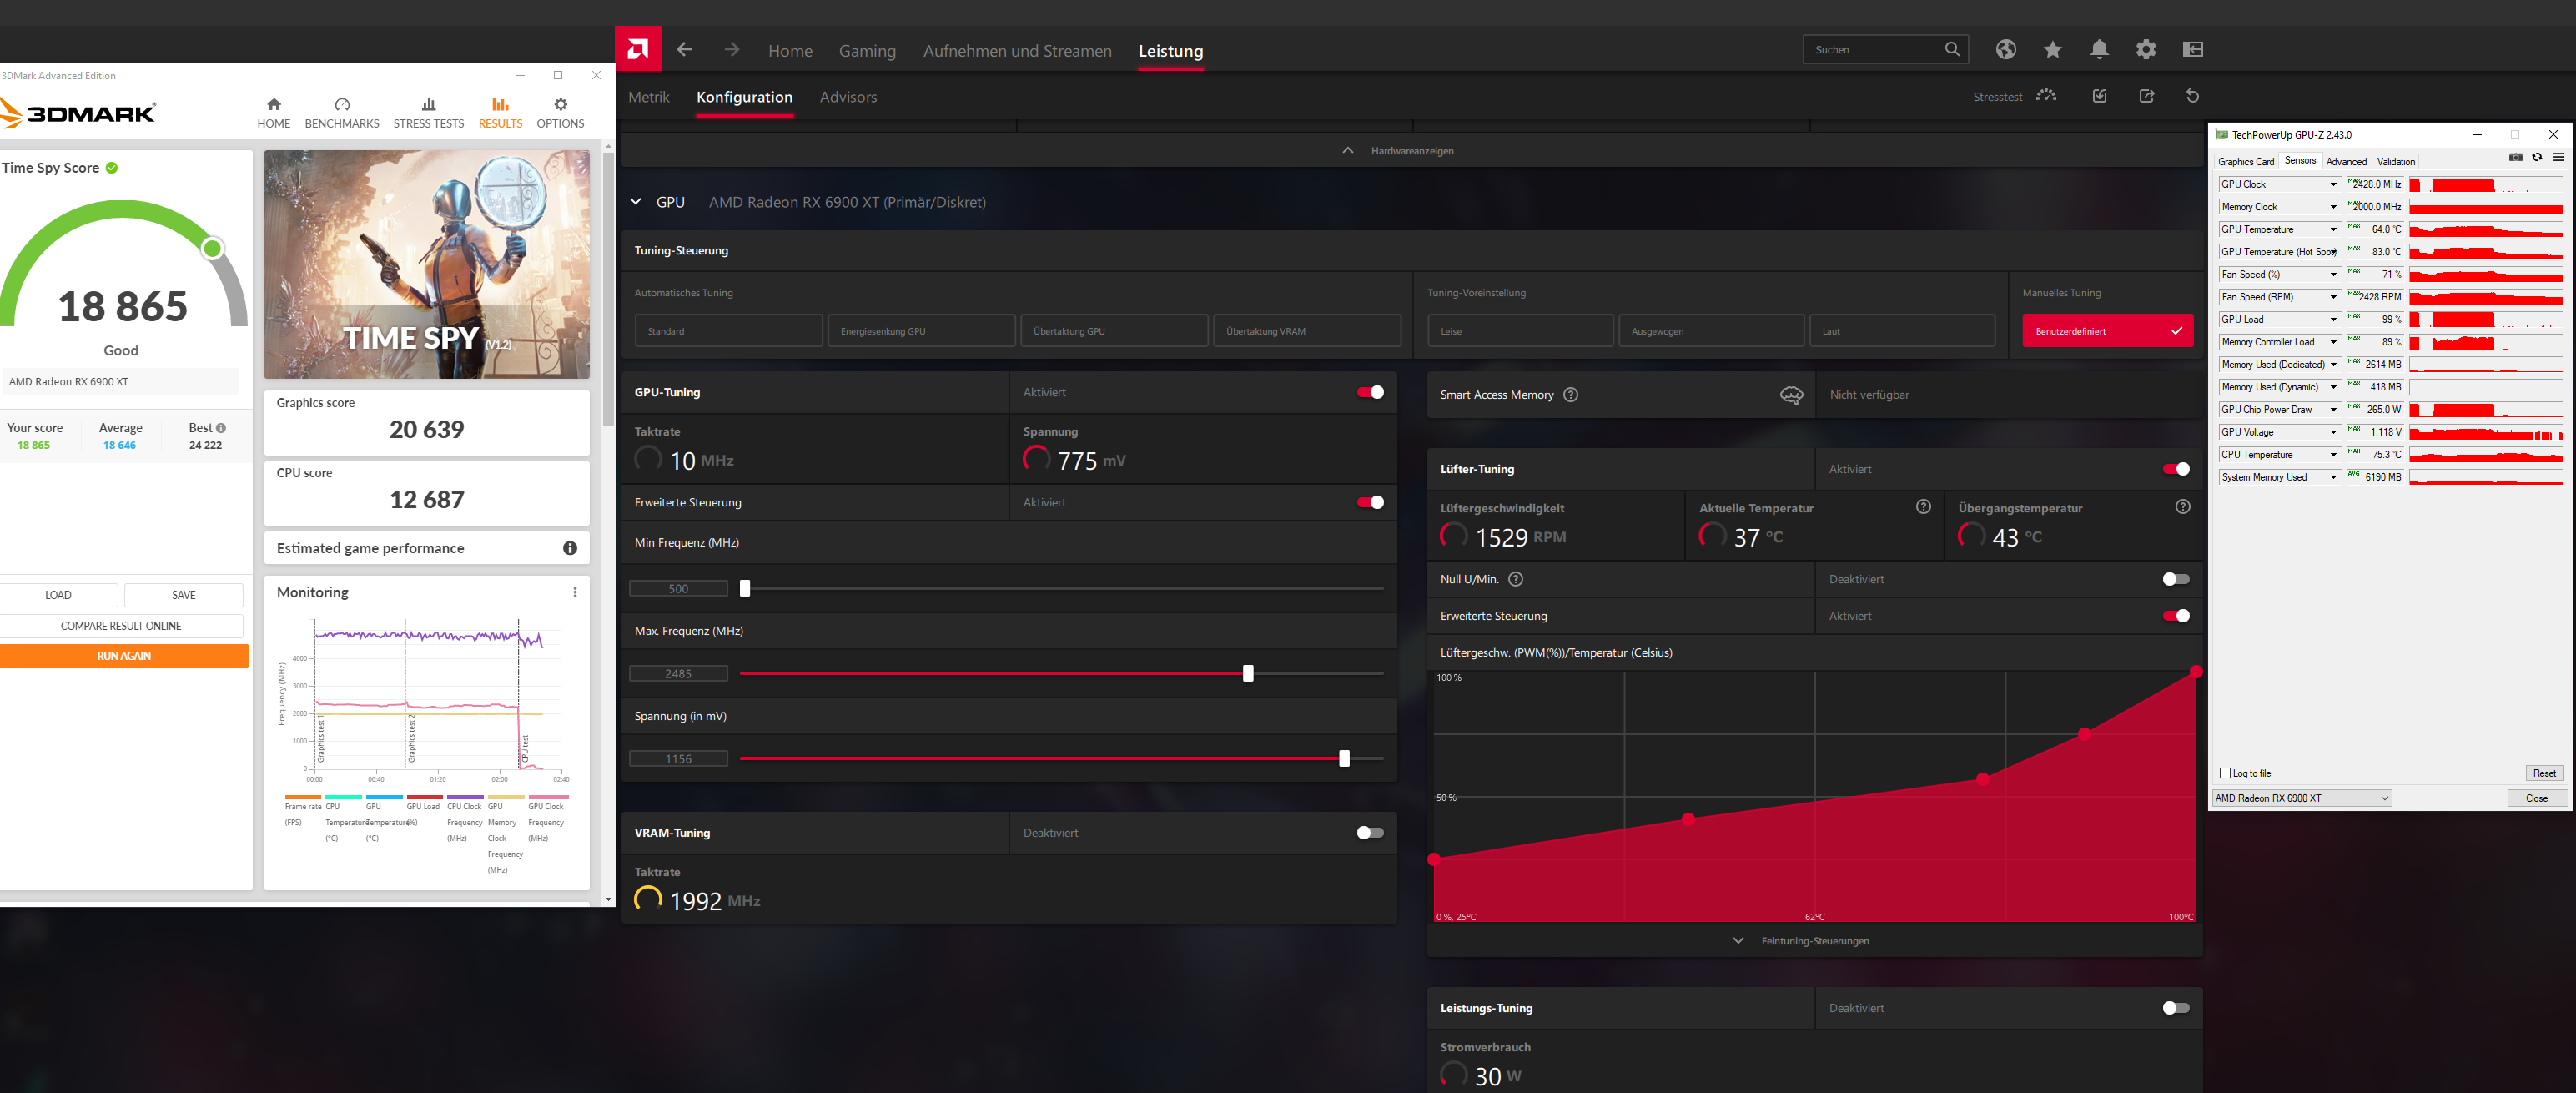
Task: Open AMD web browser globe icon
Action: [2005, 49]
